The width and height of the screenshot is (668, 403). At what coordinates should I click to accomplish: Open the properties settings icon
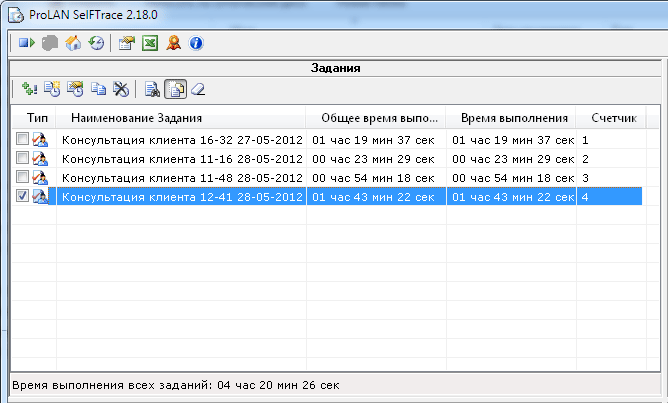click(126, 43)
